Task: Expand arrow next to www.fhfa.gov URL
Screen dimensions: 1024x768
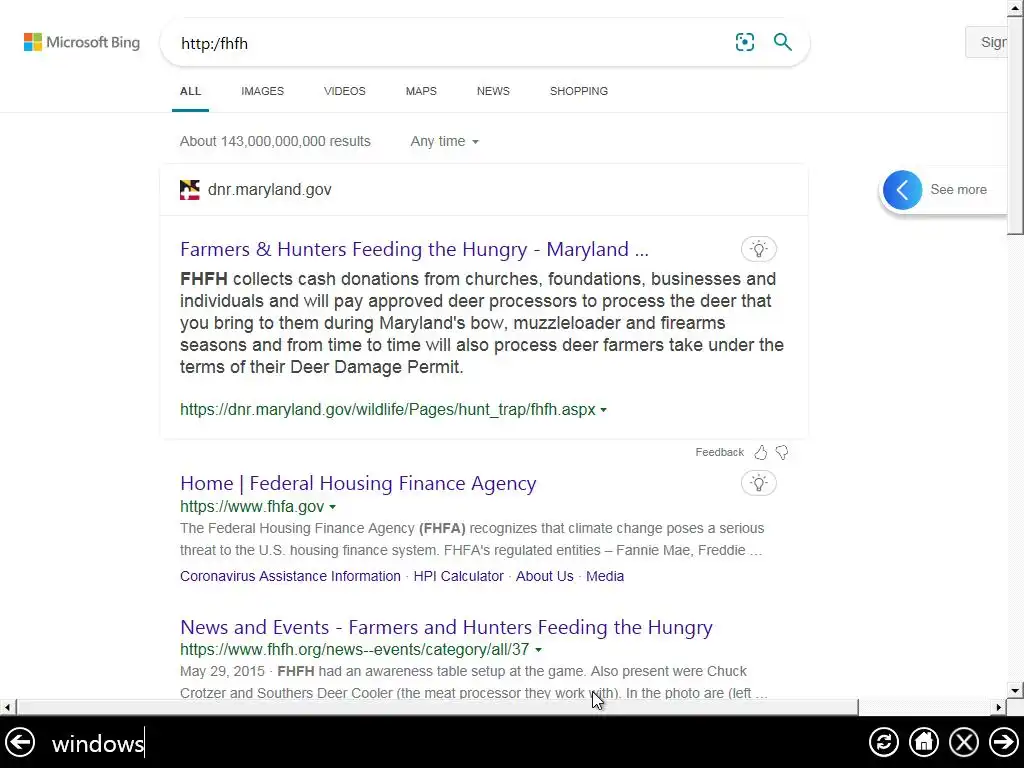Action: pyautogui.click(x=332, y=507)
